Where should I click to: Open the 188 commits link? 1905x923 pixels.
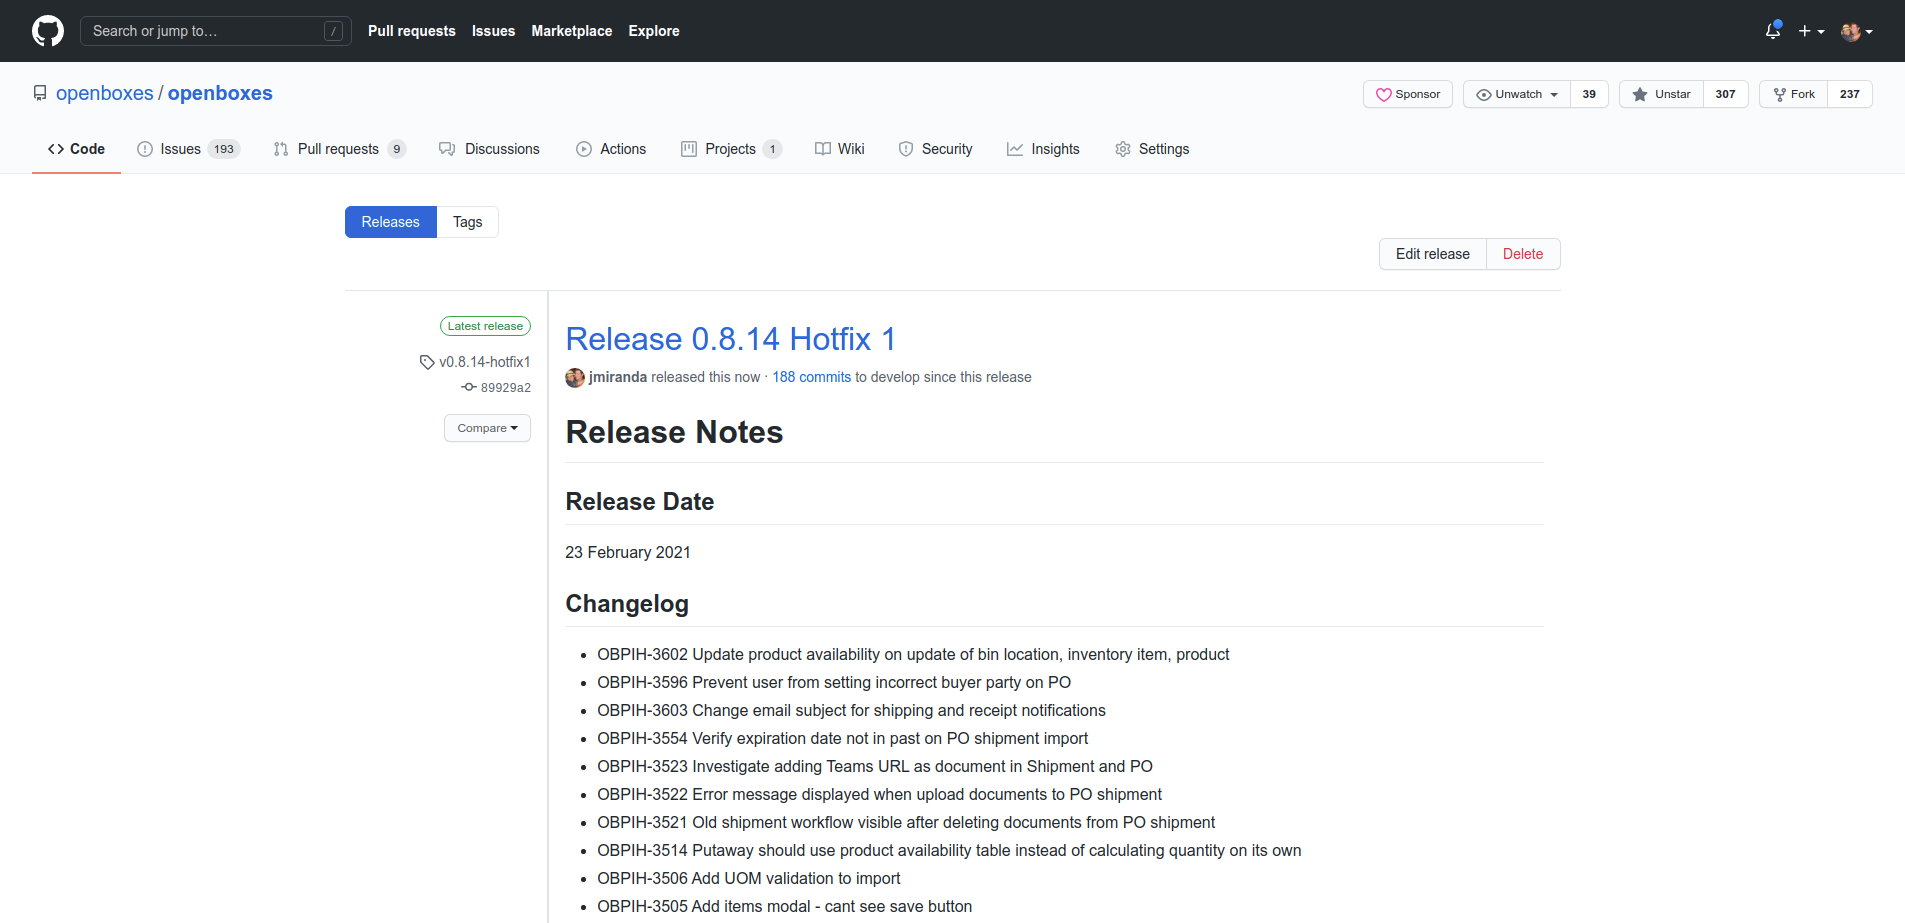(812, 377)
